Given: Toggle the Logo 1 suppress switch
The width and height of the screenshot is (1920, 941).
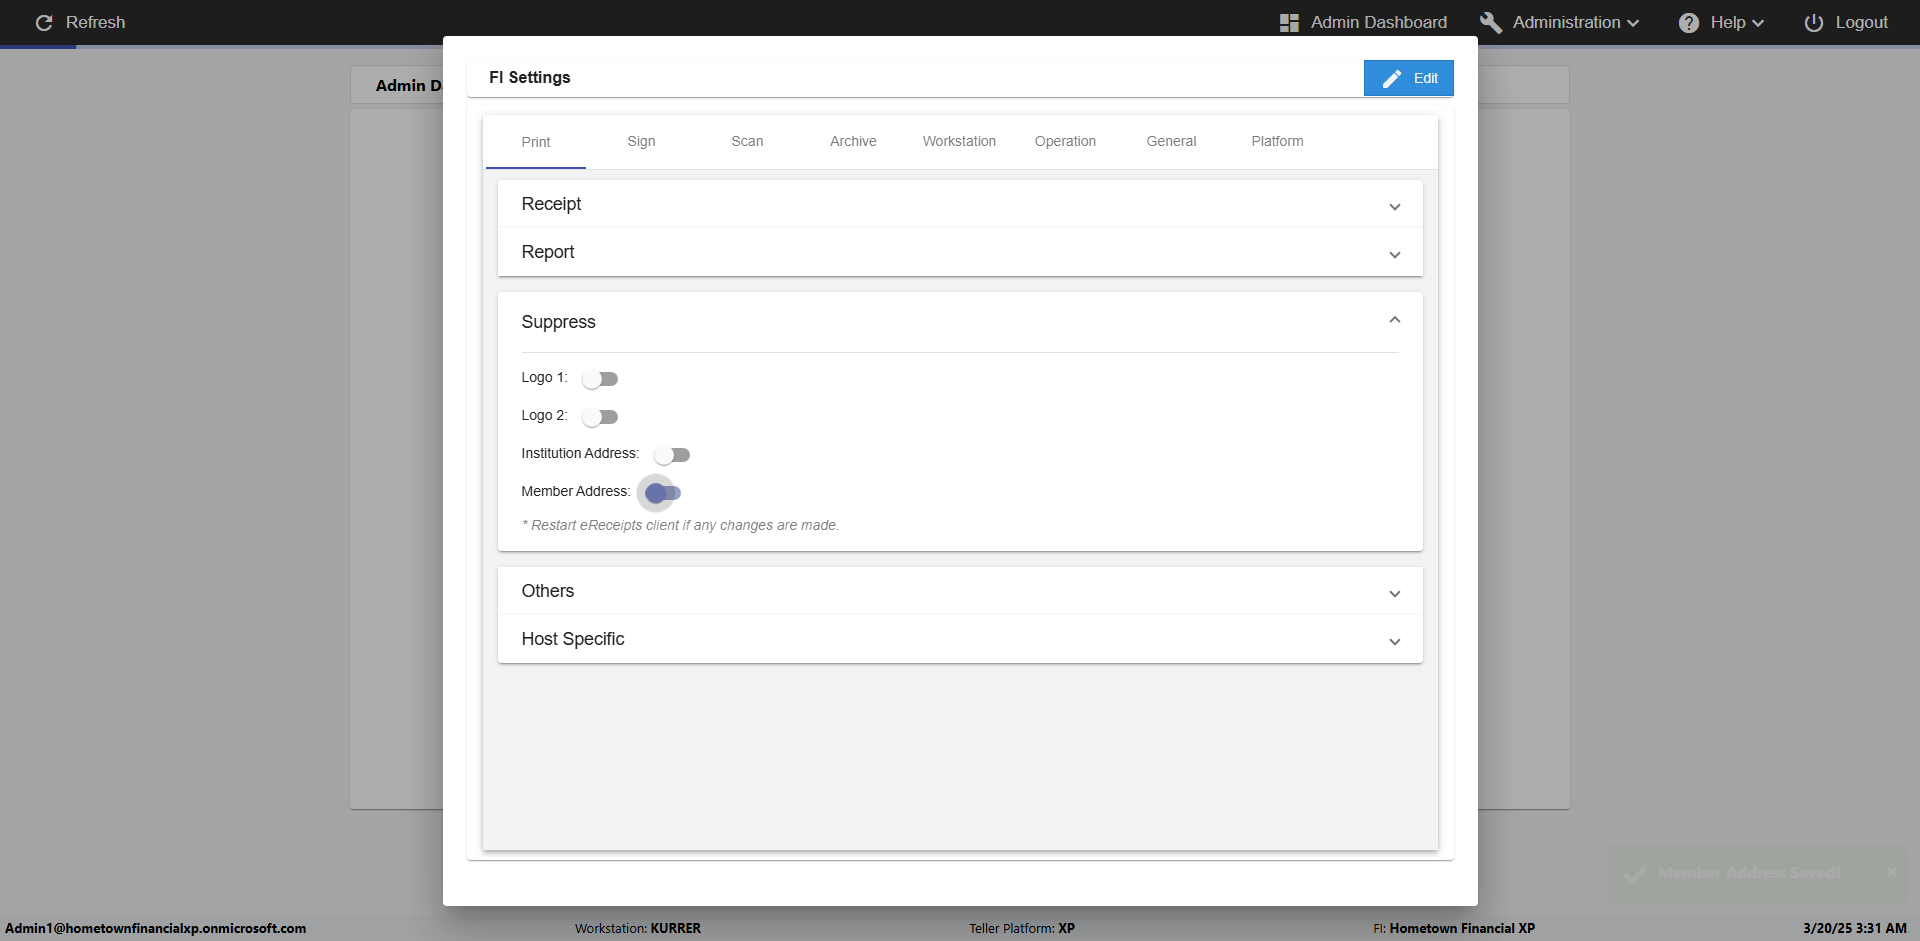Looking at the screenshot, I should click(600, 379).
